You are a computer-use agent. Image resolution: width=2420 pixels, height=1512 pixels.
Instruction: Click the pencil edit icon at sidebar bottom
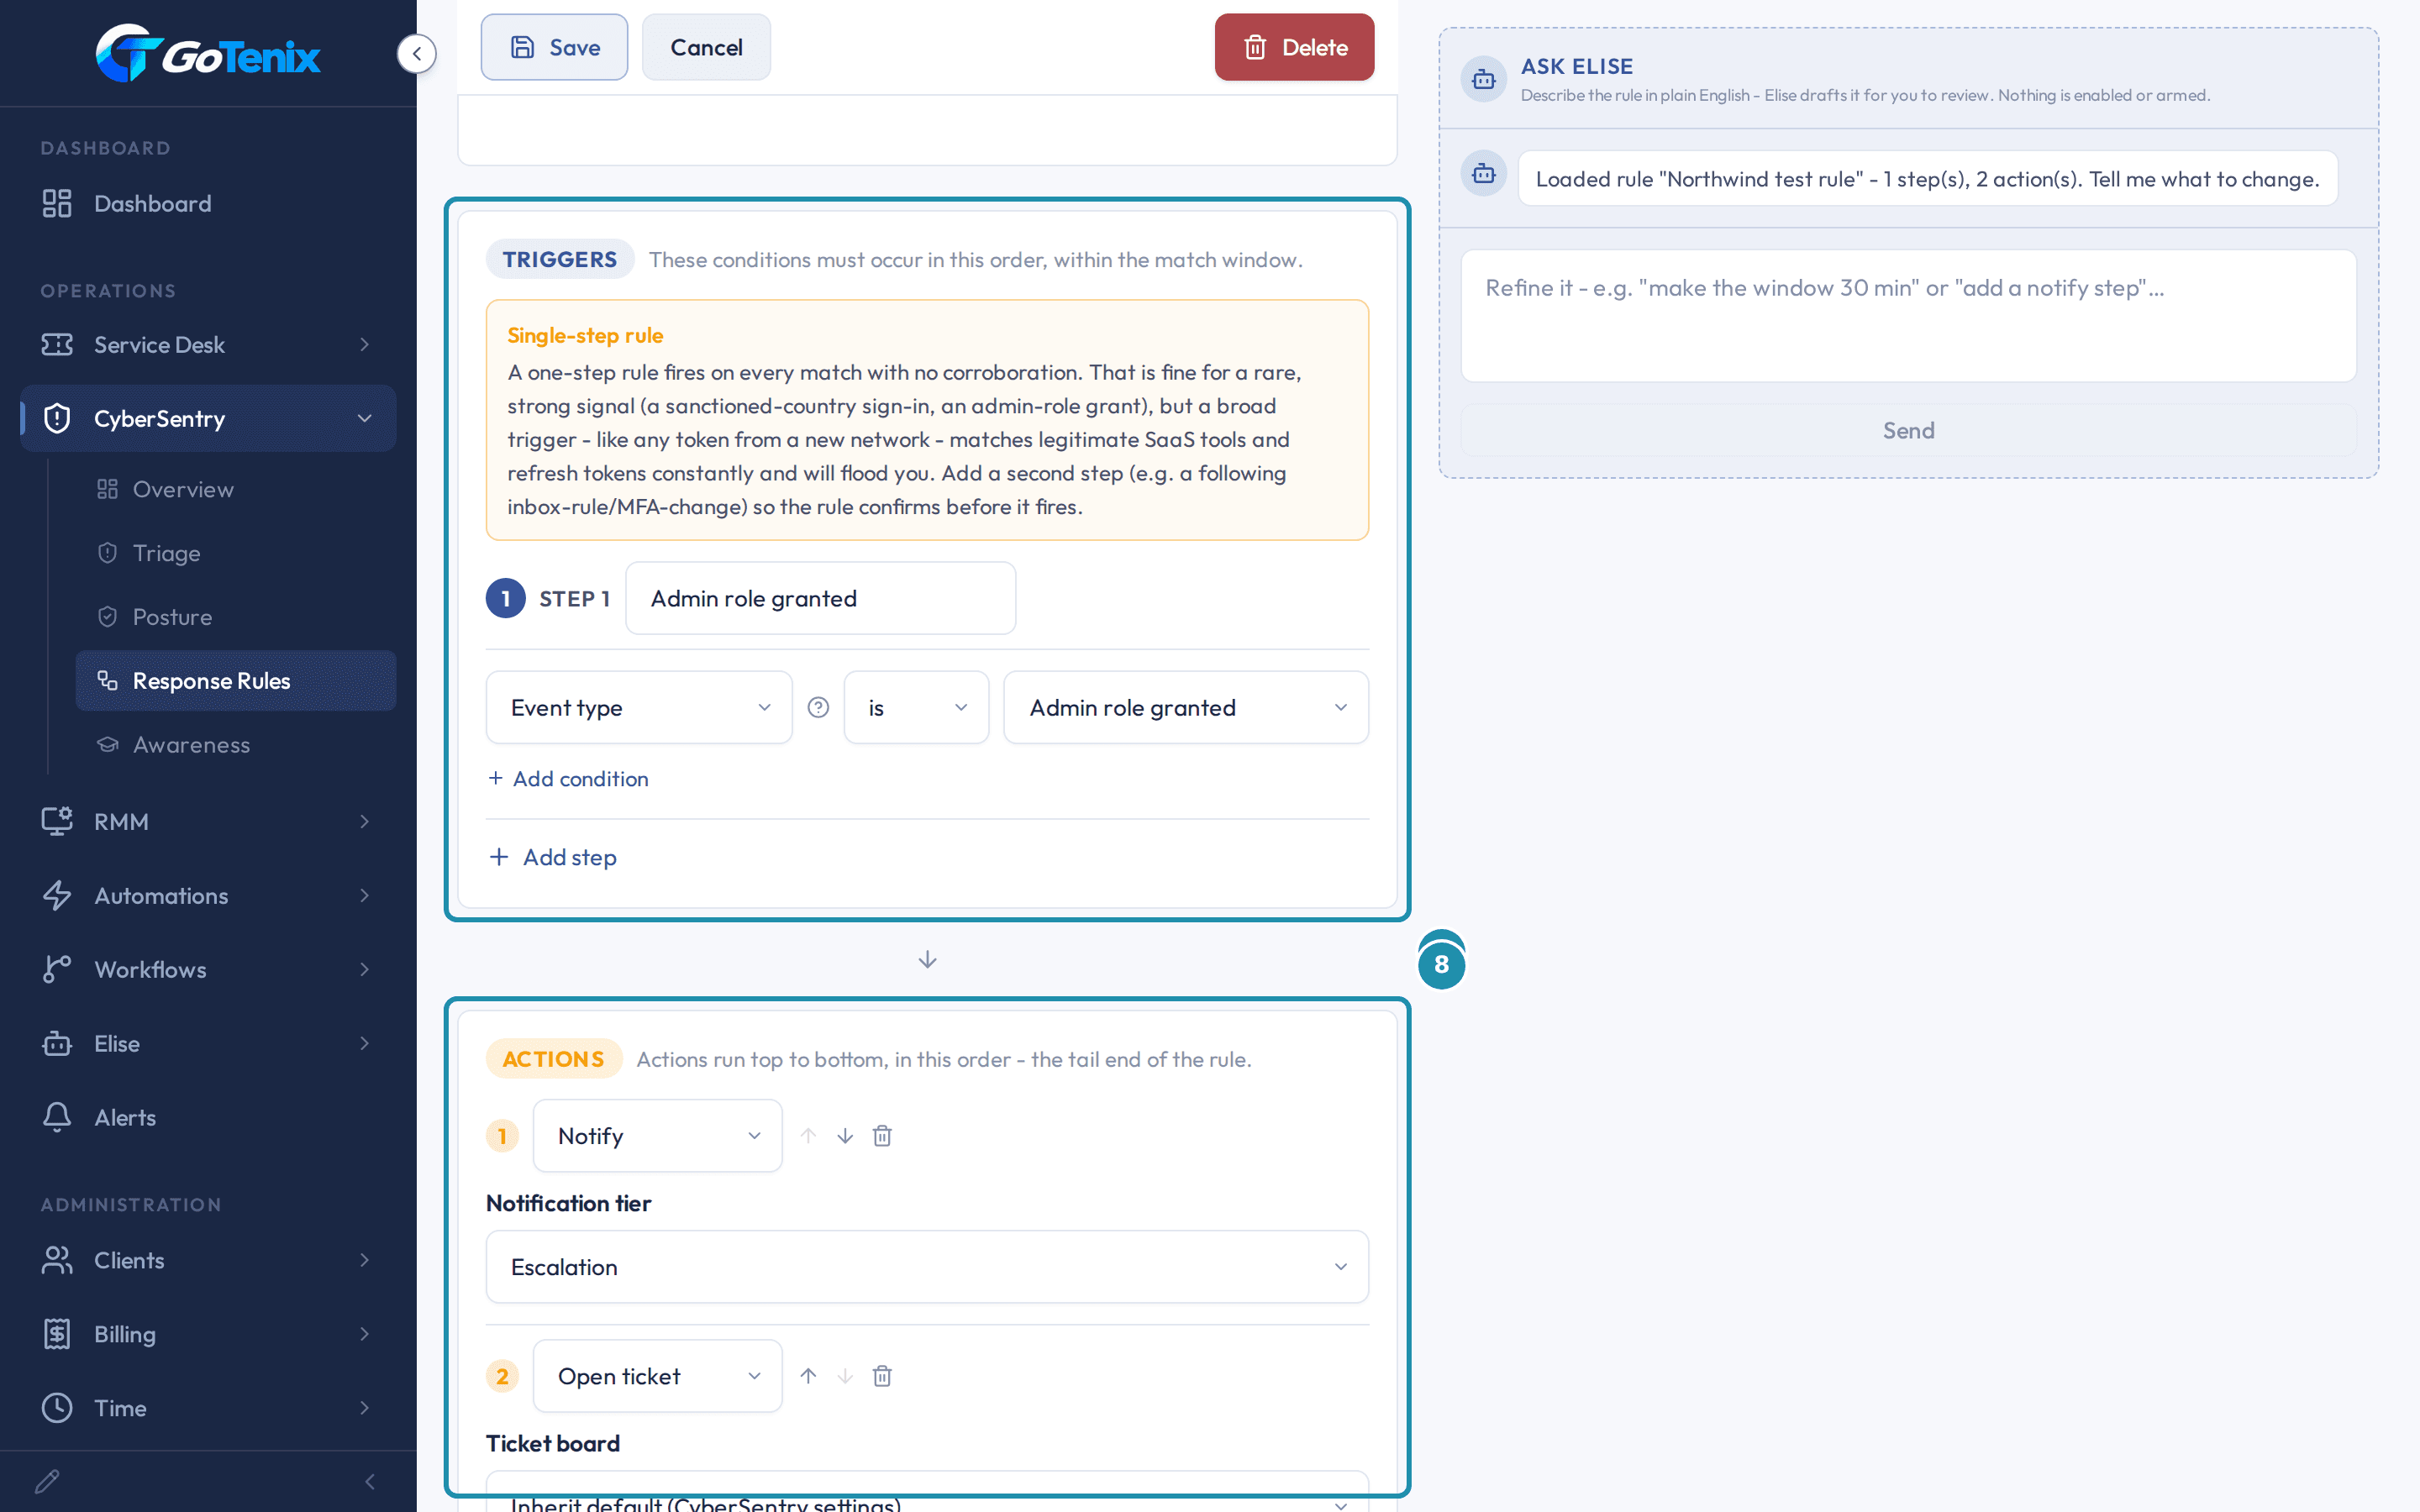[47, 1481]
